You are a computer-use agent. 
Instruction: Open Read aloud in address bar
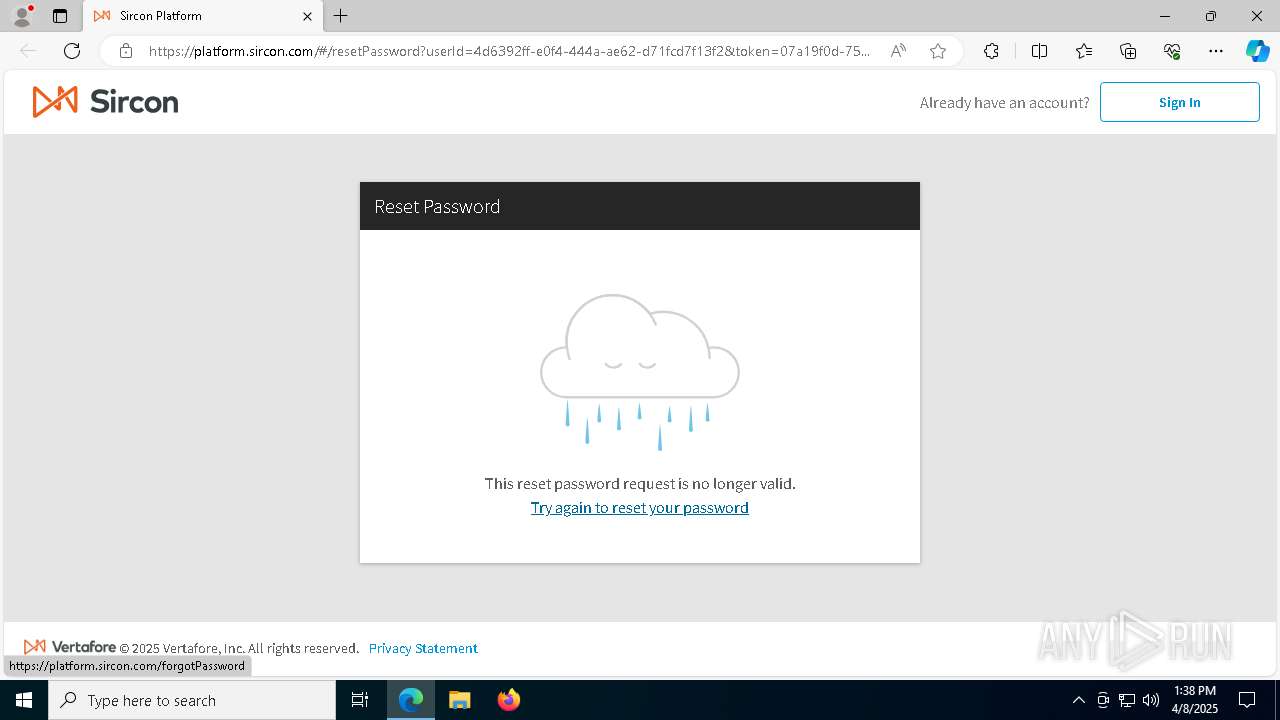(898, 51)
